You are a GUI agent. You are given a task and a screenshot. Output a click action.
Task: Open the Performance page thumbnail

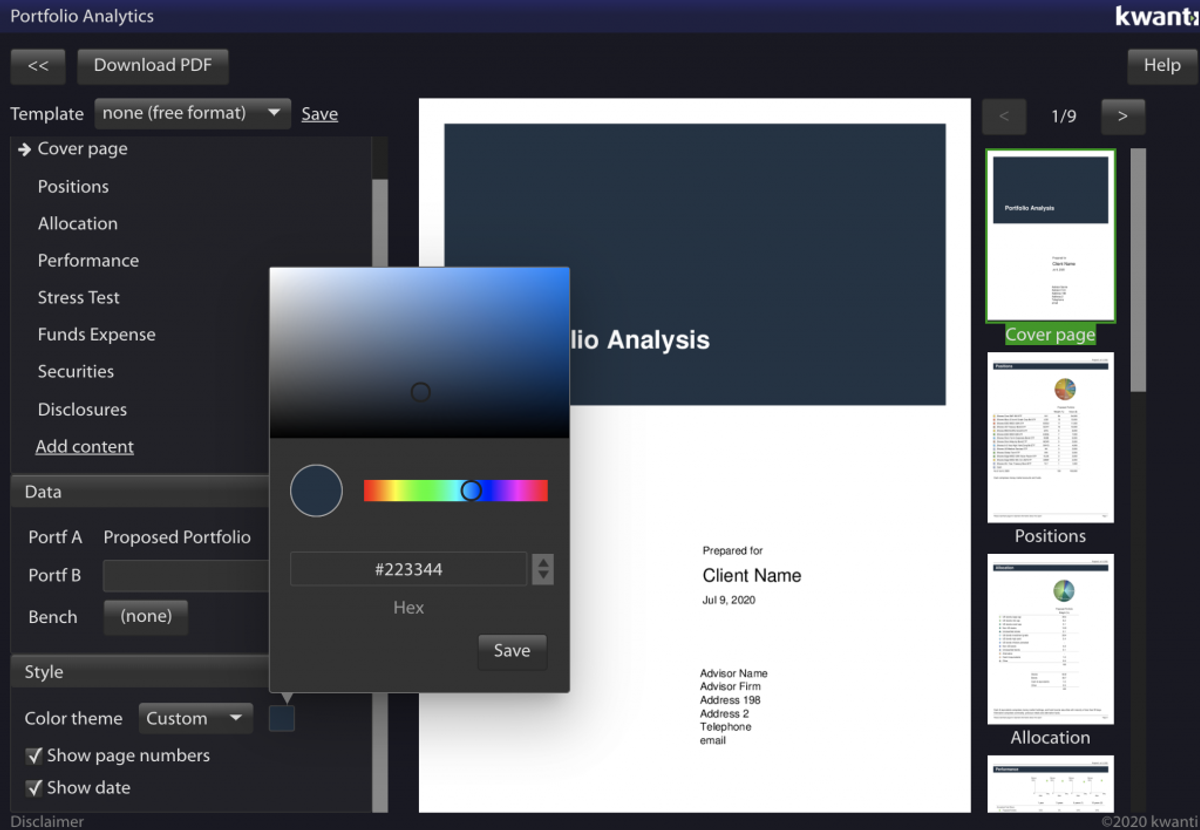(x=1050, y=785)
